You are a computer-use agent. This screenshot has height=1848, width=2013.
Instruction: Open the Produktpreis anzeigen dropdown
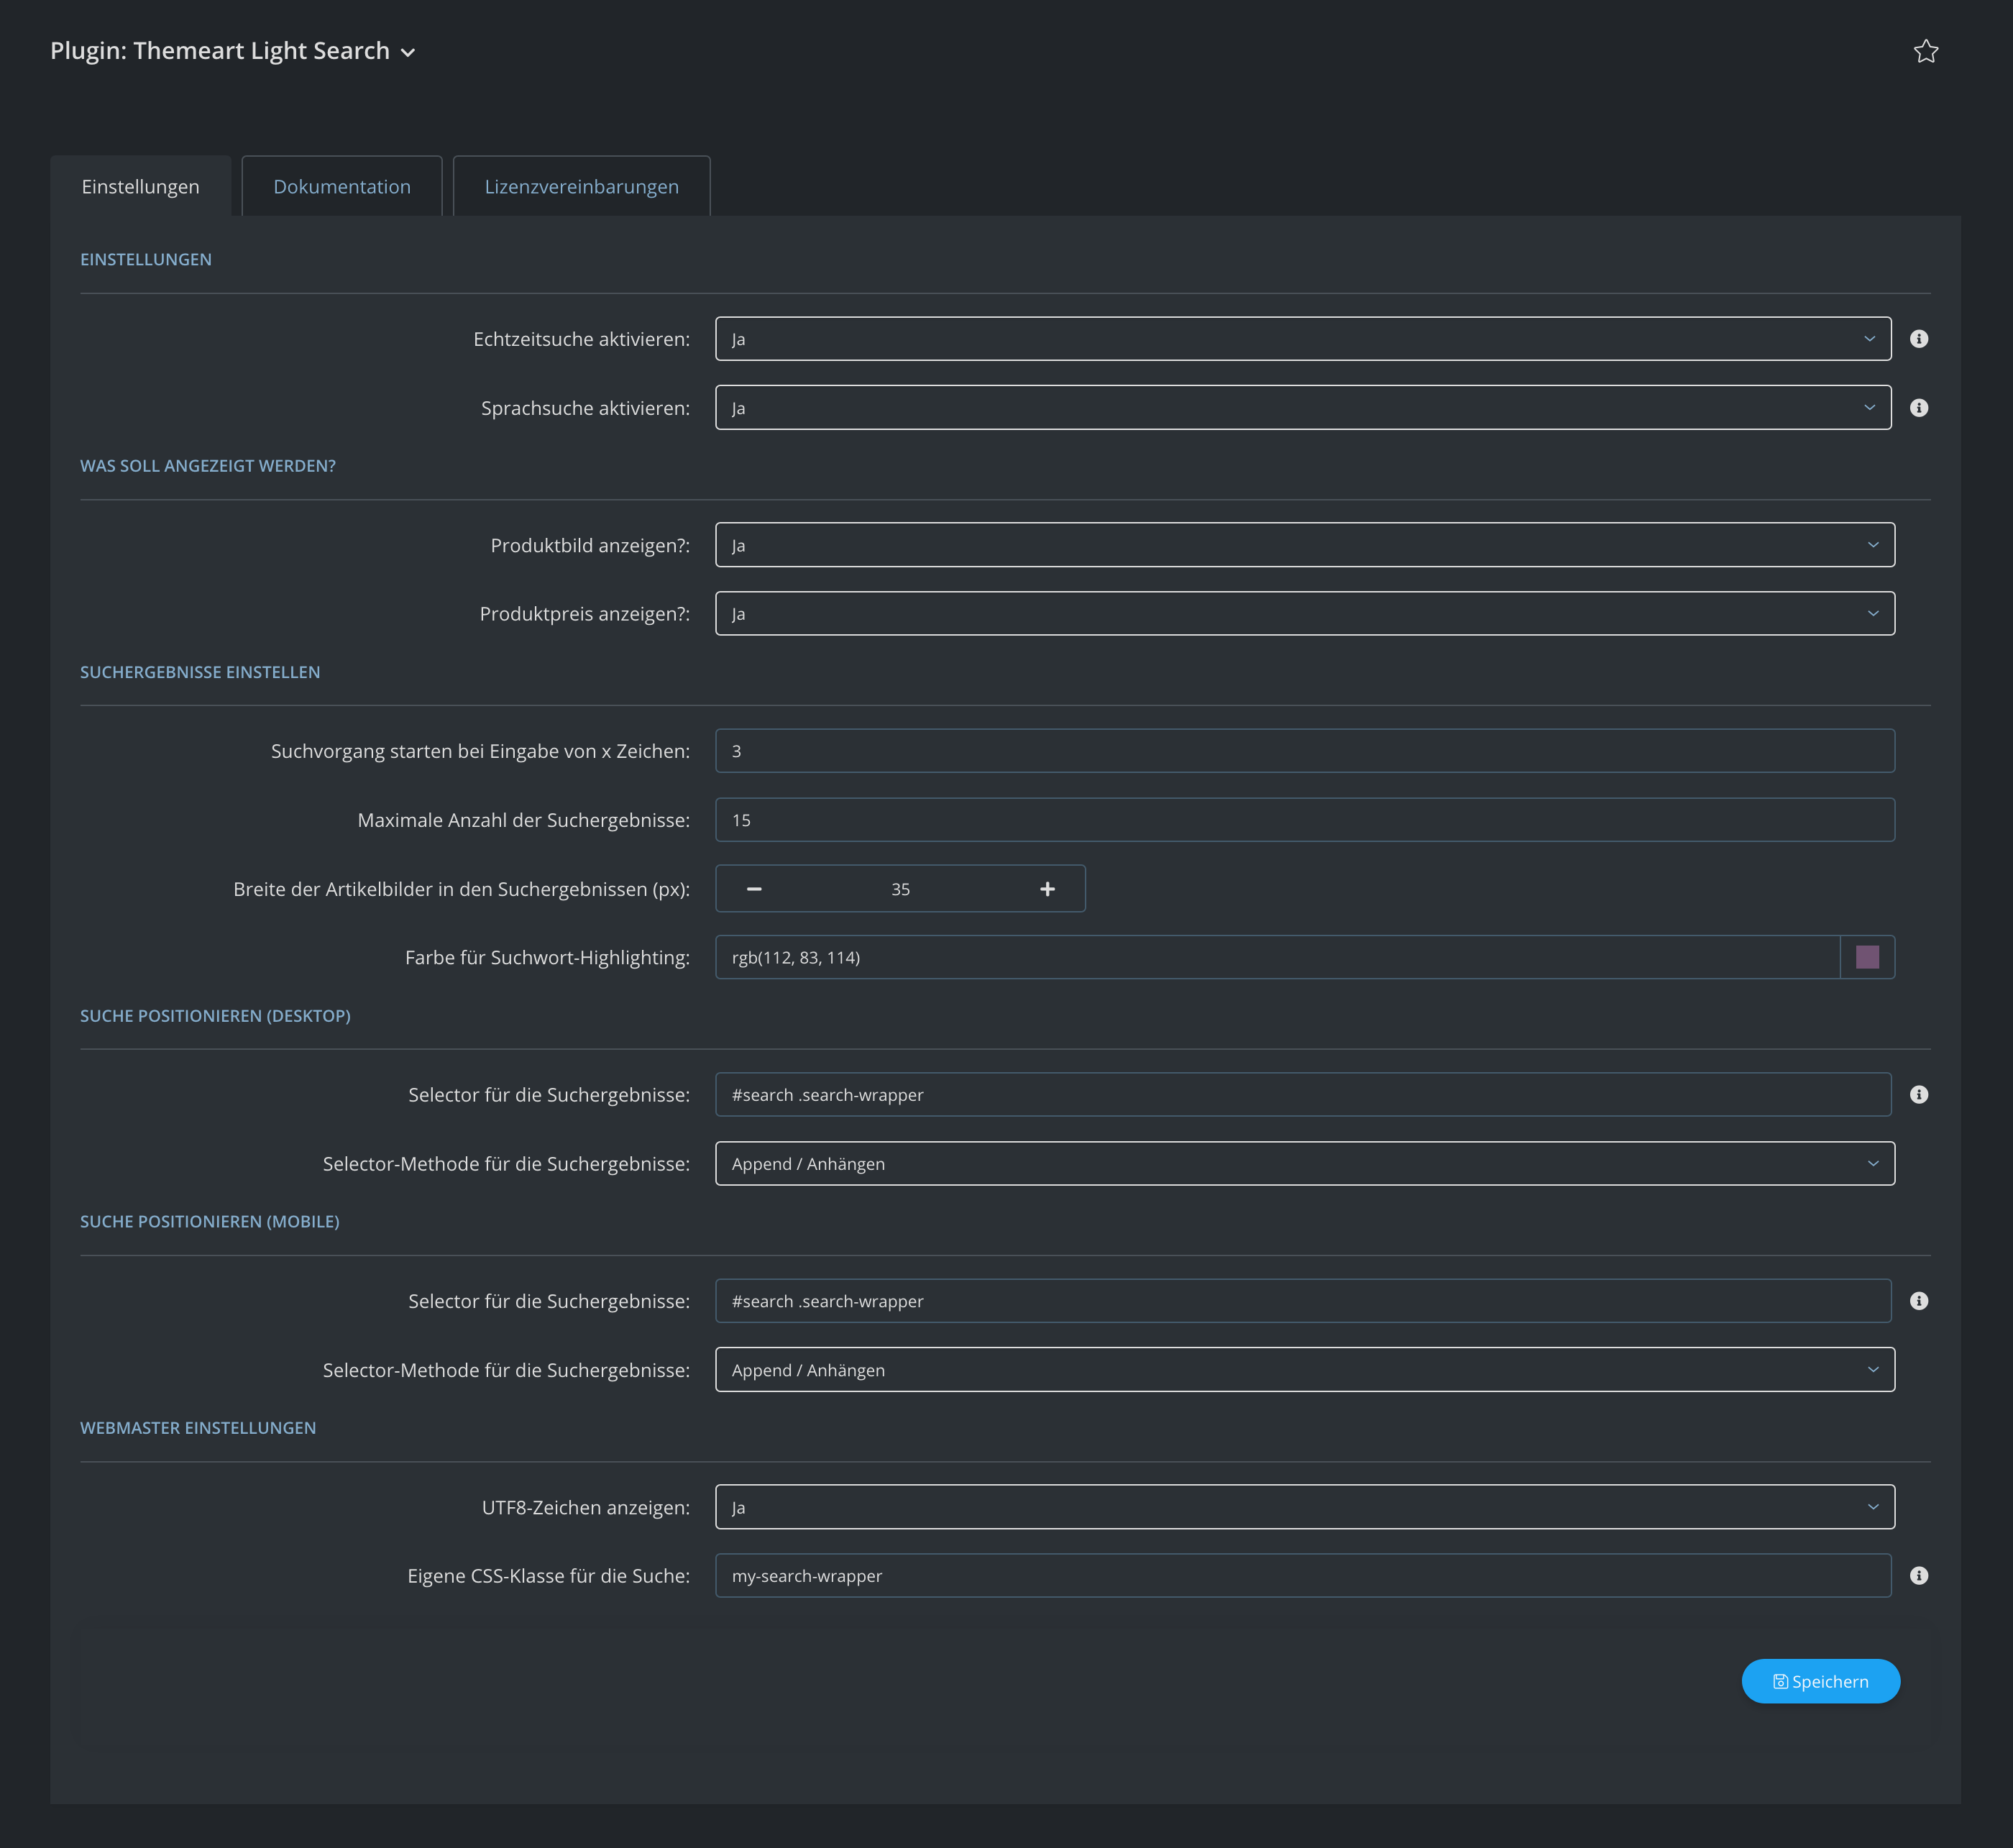pos(1304,614)
